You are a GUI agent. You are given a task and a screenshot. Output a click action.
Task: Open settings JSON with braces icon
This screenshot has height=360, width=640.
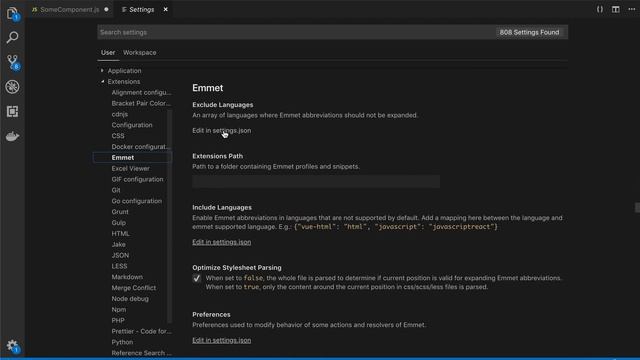pos(600,9)
